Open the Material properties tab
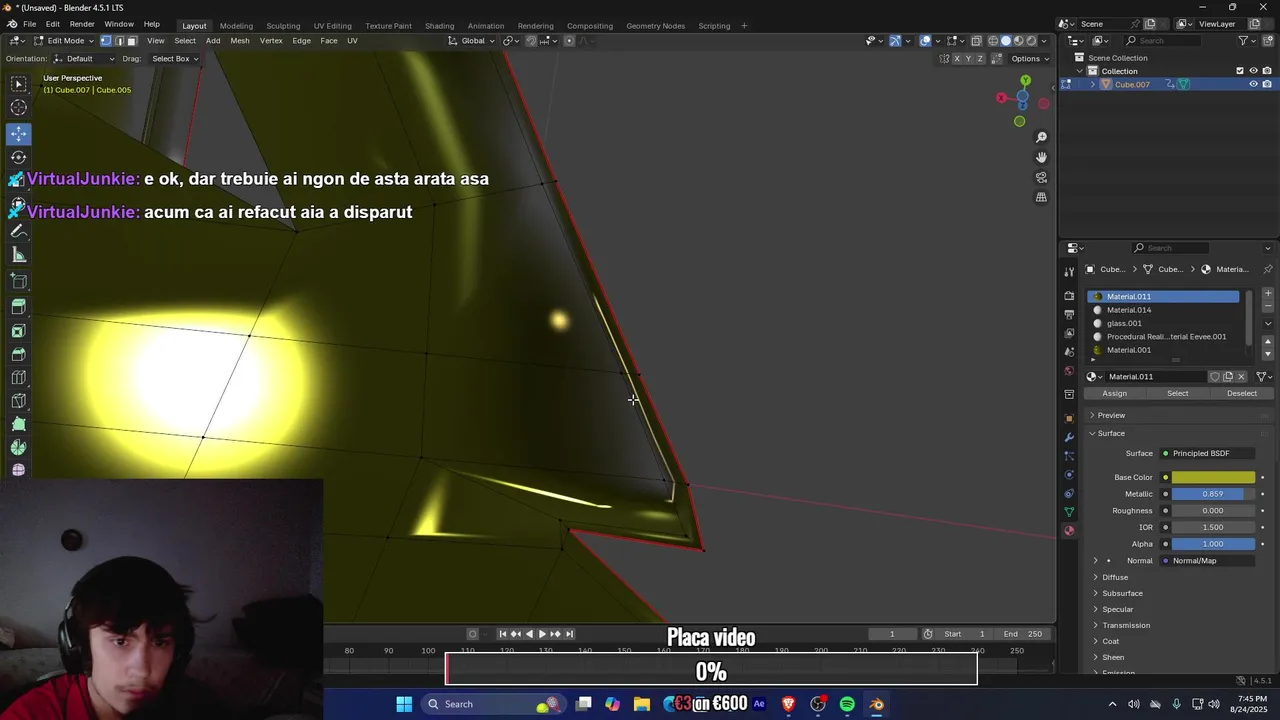The width and height of the screenshot is (1280, 720). (x=1069, y=531)
